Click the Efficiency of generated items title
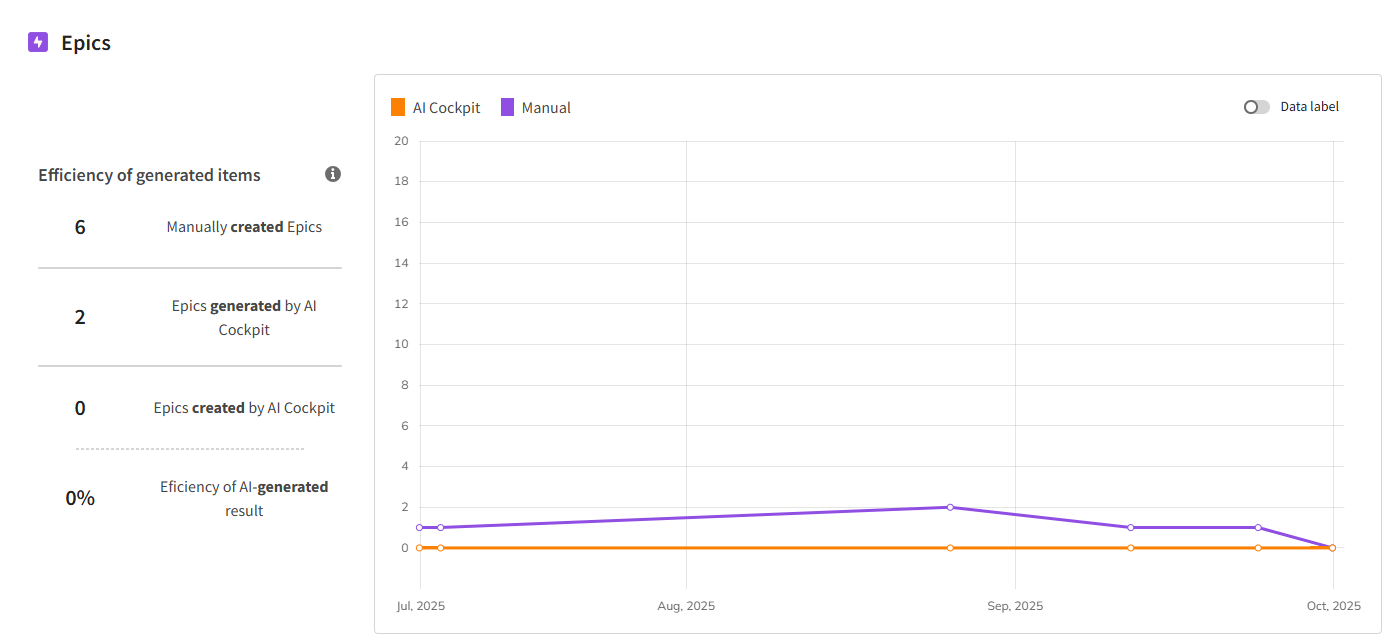 (149, 175)
